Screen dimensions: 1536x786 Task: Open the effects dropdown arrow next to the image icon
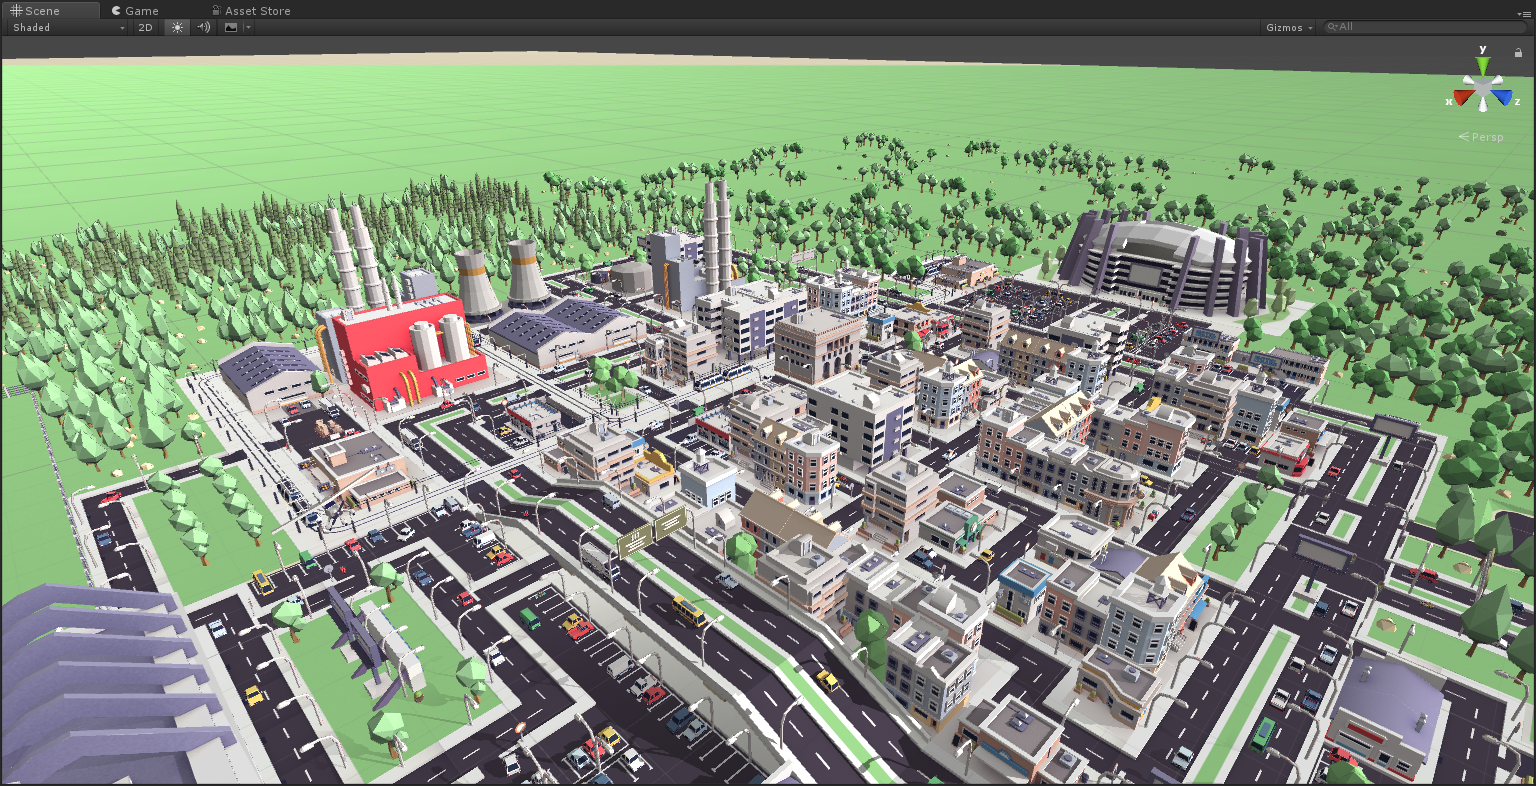pyautogui.click(x=247, y=27)
